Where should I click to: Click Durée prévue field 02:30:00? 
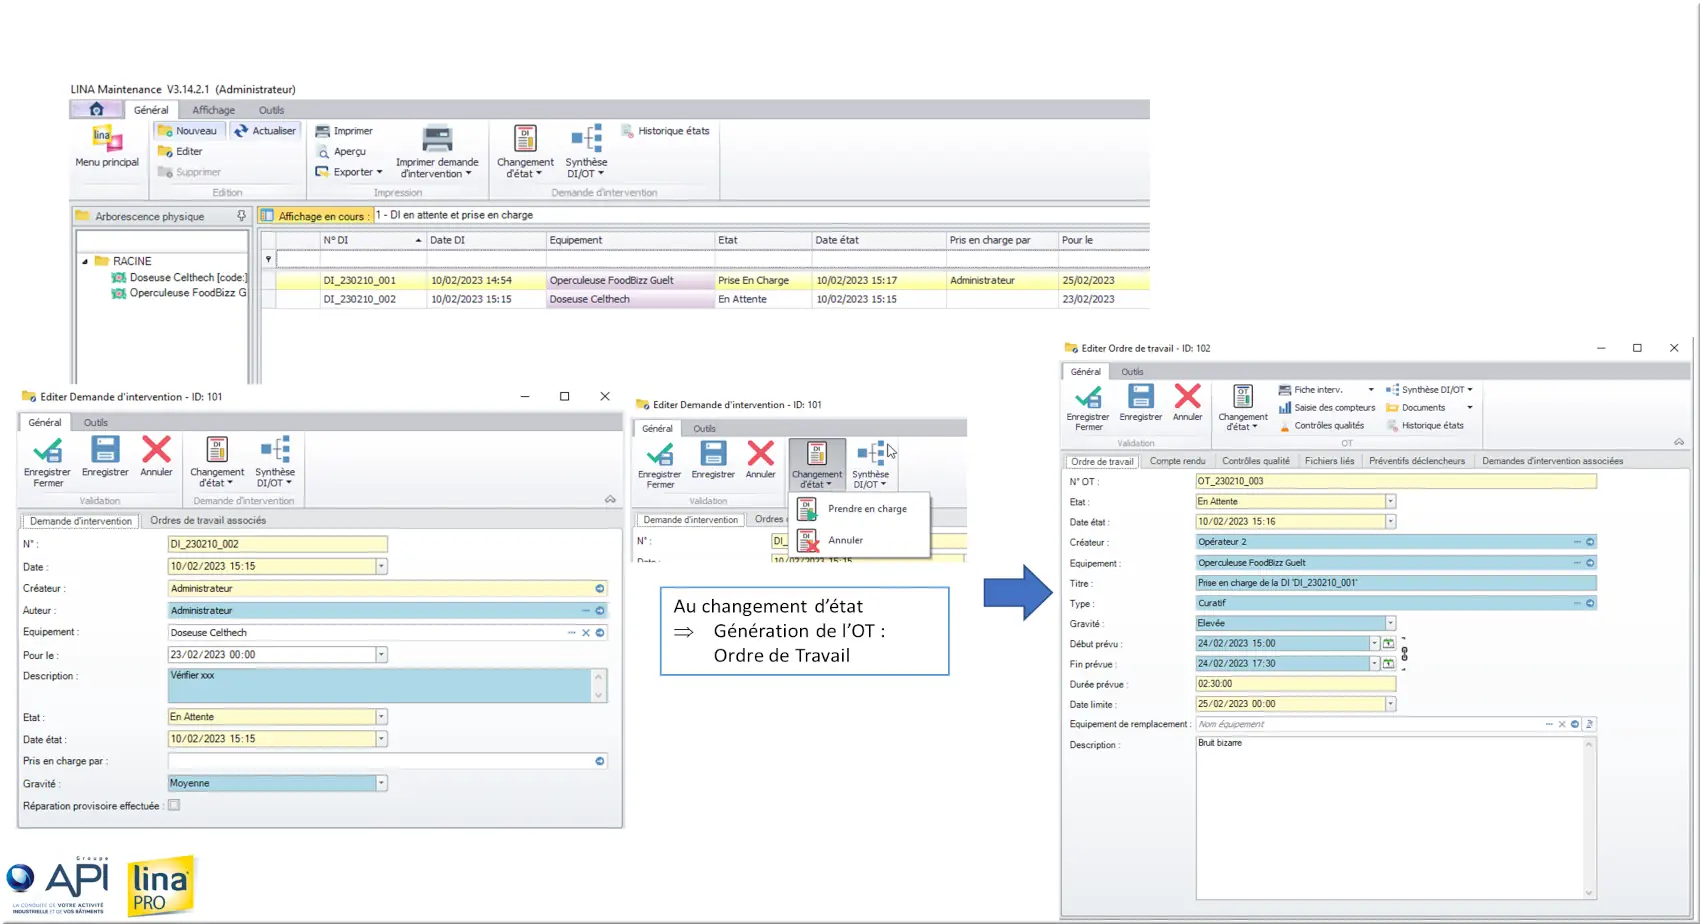[x=1295, y=685]
